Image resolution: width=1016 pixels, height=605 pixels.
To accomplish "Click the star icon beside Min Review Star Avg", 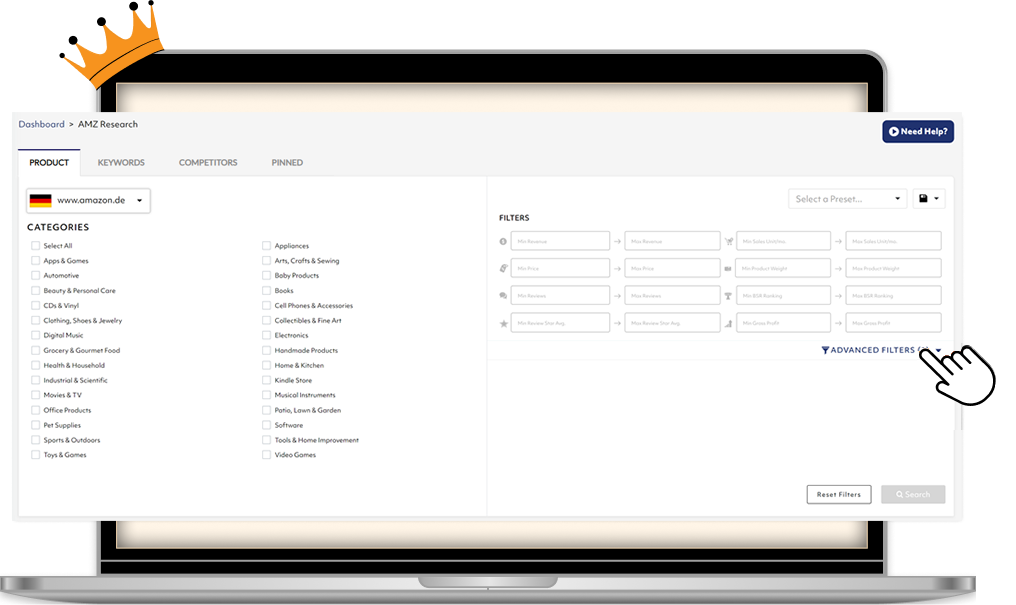I will pos(503,323).
